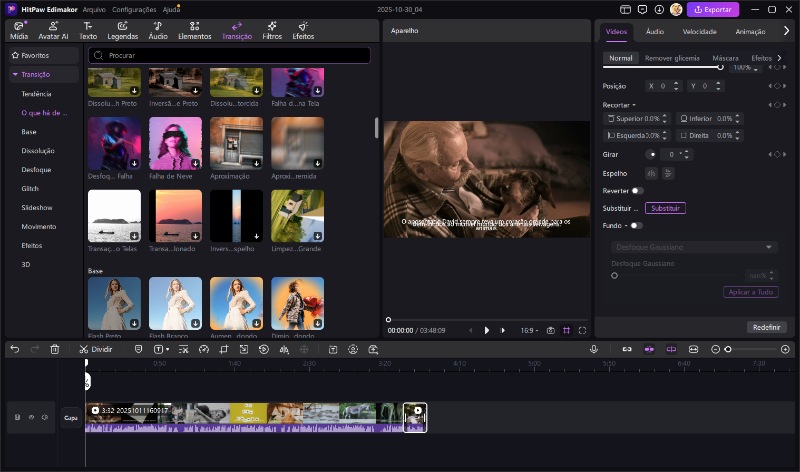Screen dimensions: 800x472
Task: Play the video in preview
Action: (487, 330)
